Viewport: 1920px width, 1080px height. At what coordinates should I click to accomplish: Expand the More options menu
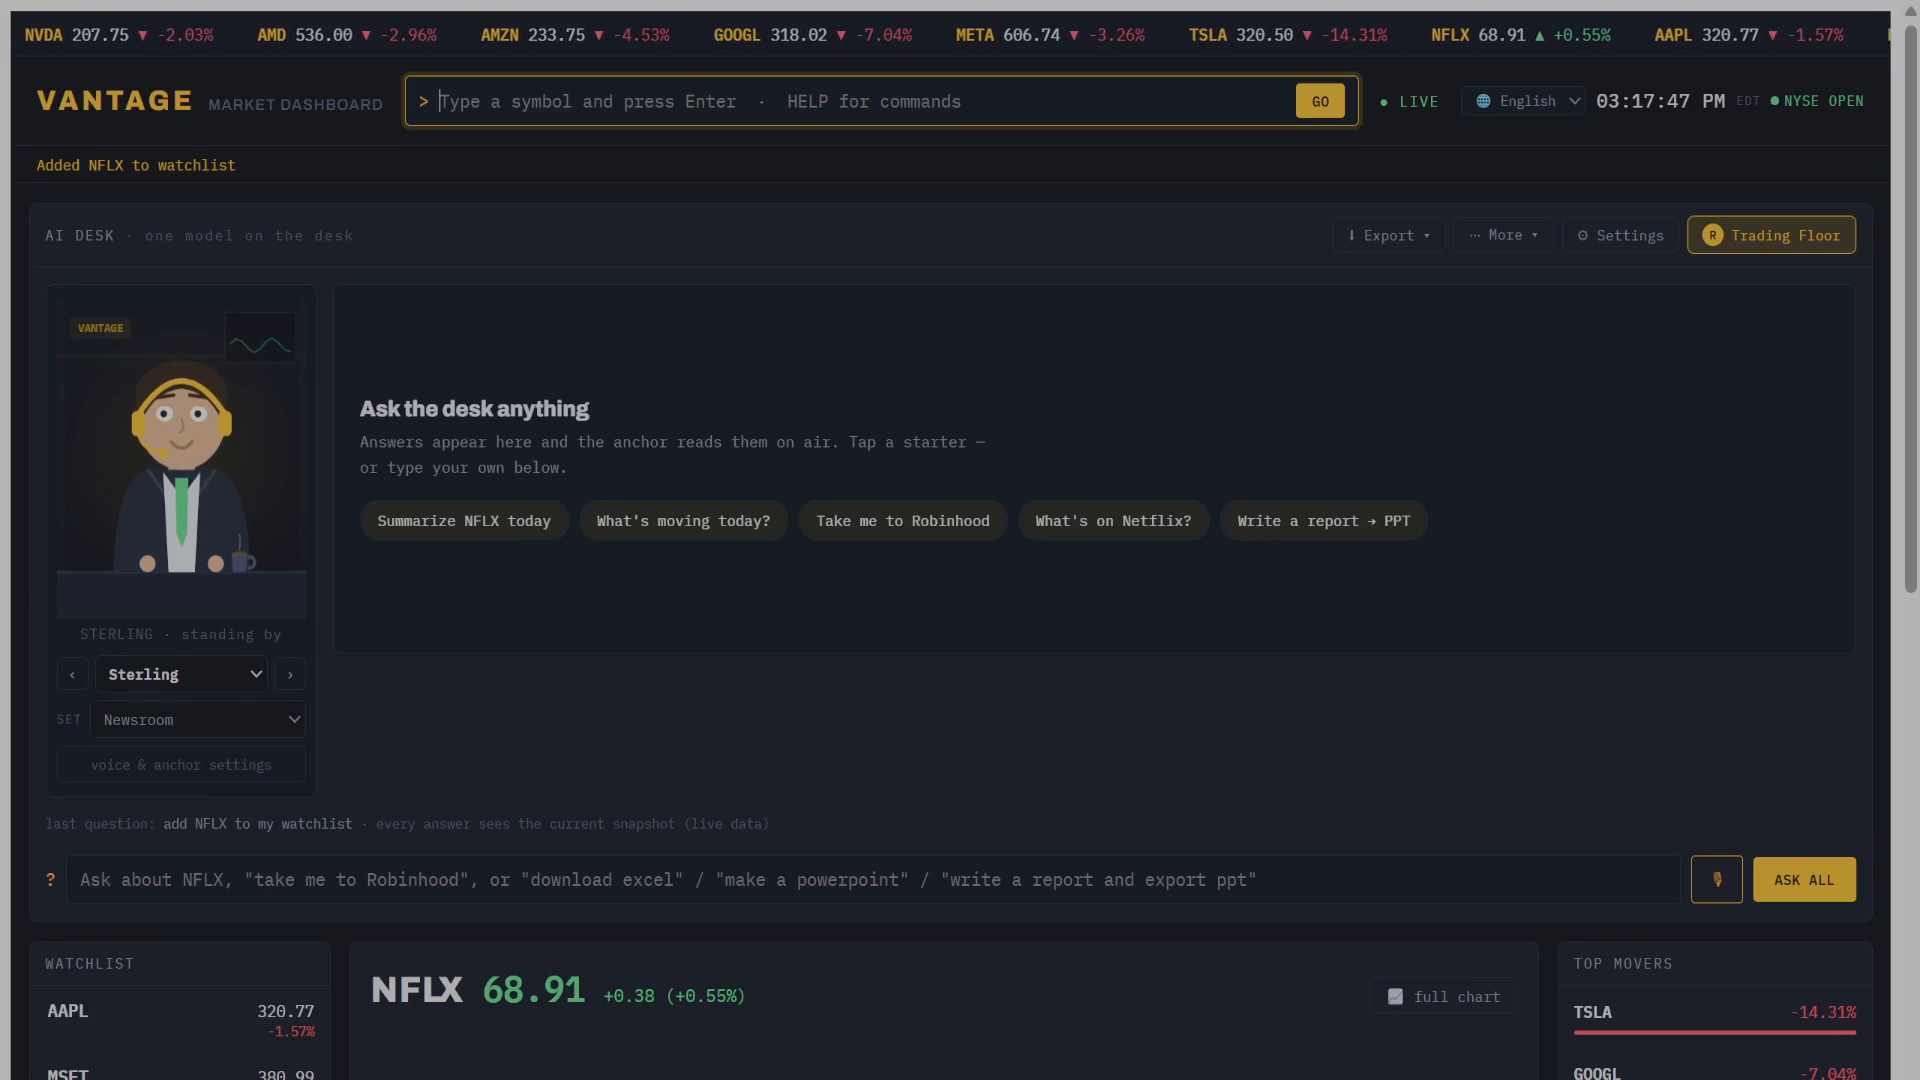[x=1503, y=235]
